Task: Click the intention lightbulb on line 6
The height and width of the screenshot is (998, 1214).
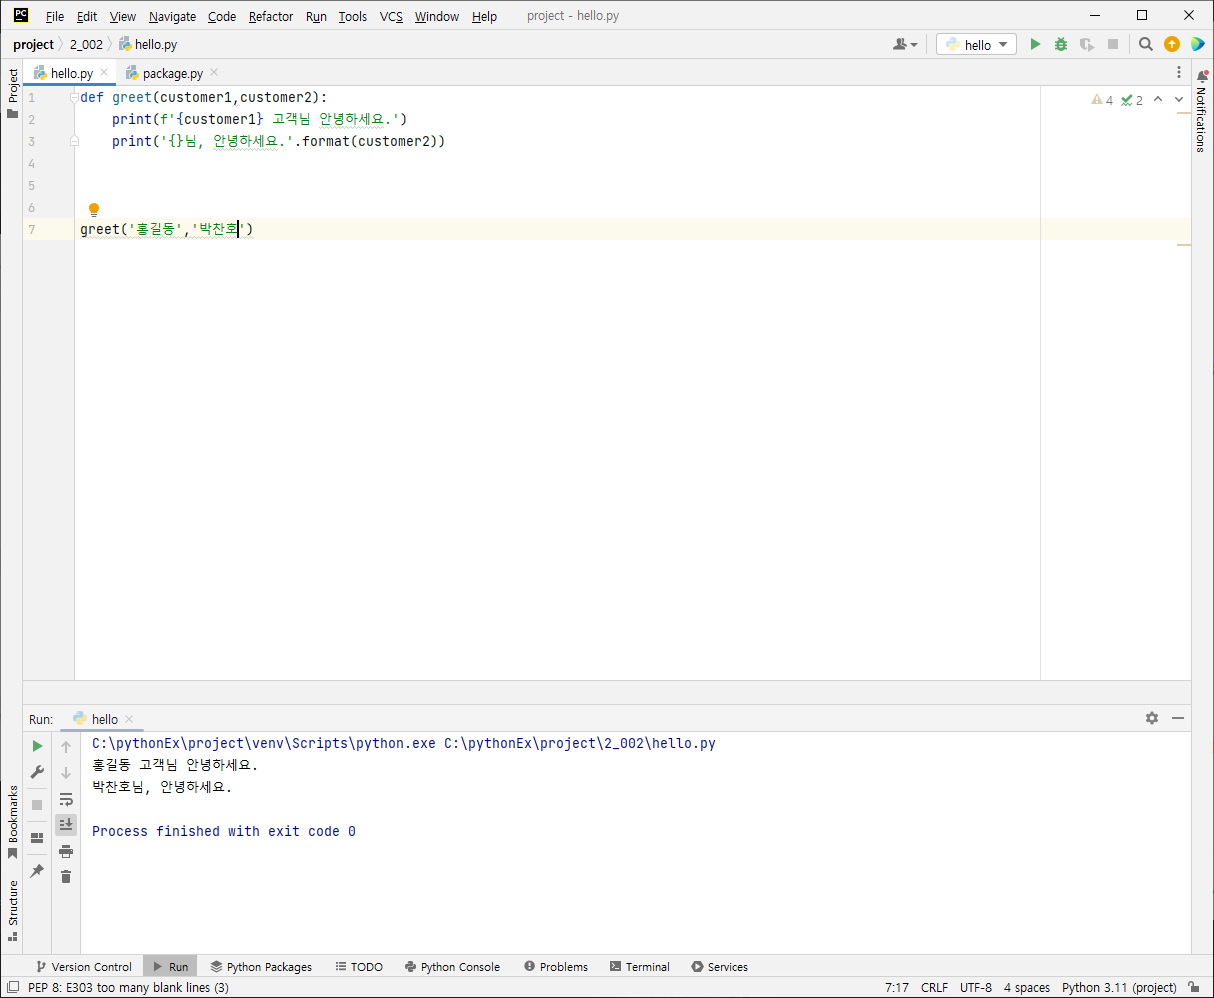Action: coord(94,210)
